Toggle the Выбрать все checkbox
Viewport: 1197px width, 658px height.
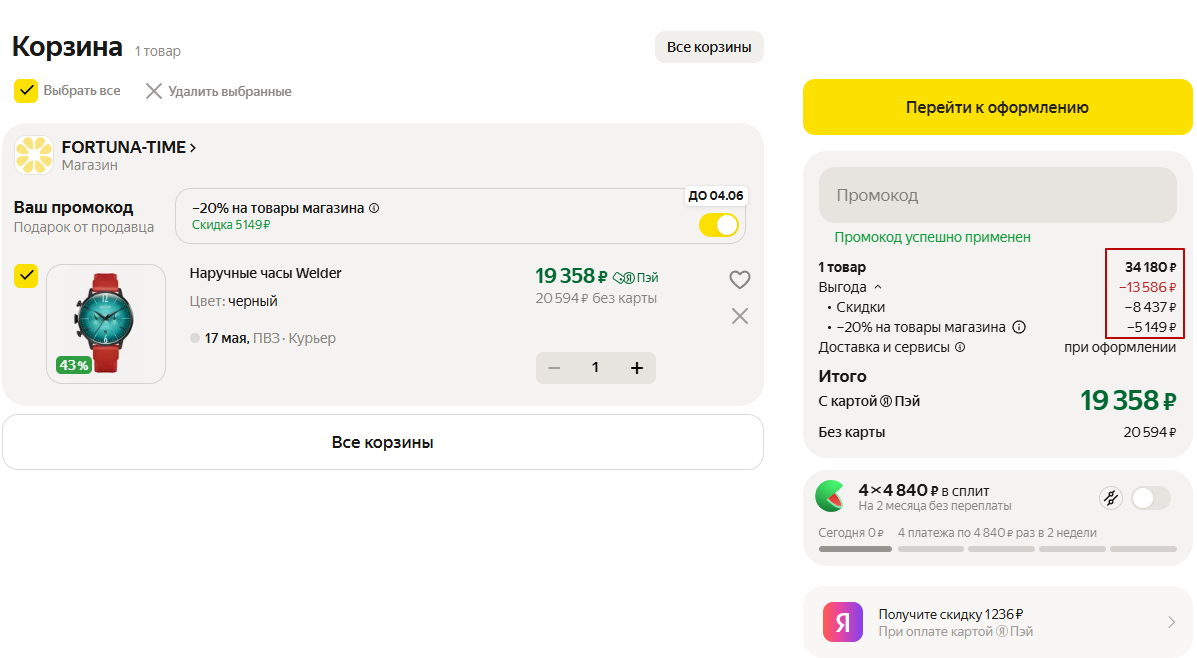click(26, 91)
